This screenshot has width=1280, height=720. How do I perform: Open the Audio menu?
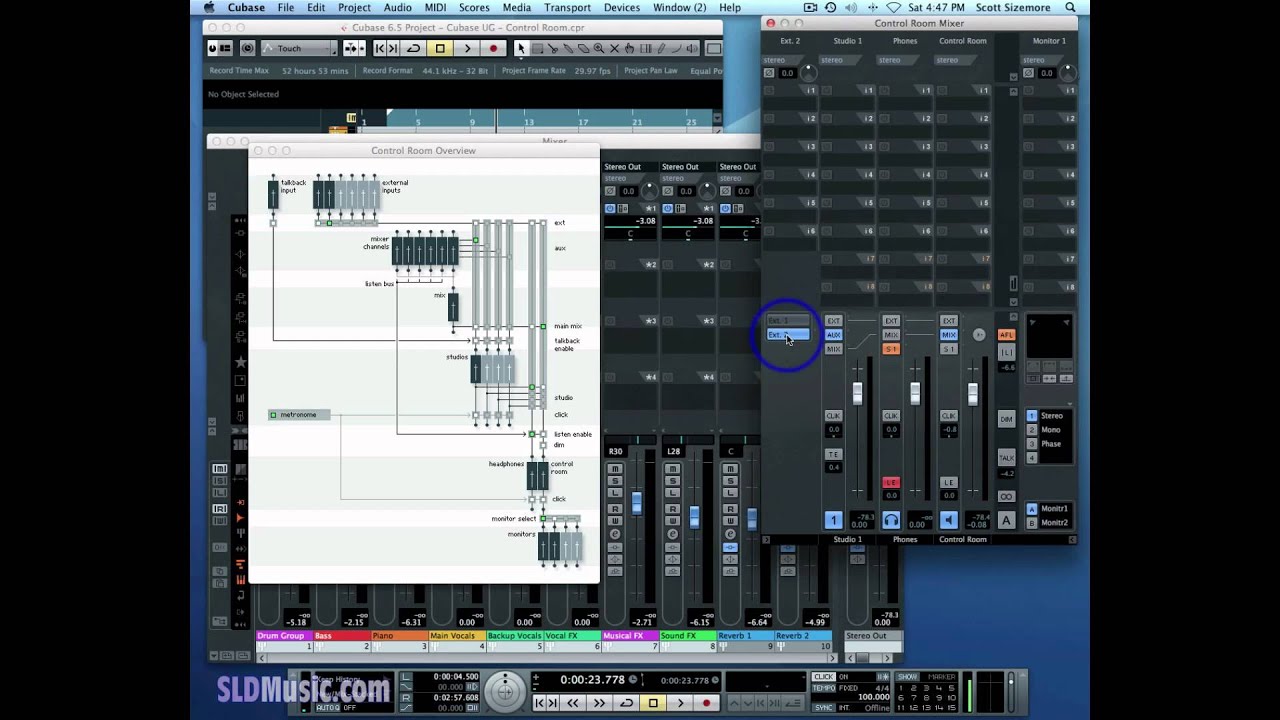click(x=397, y=7)
